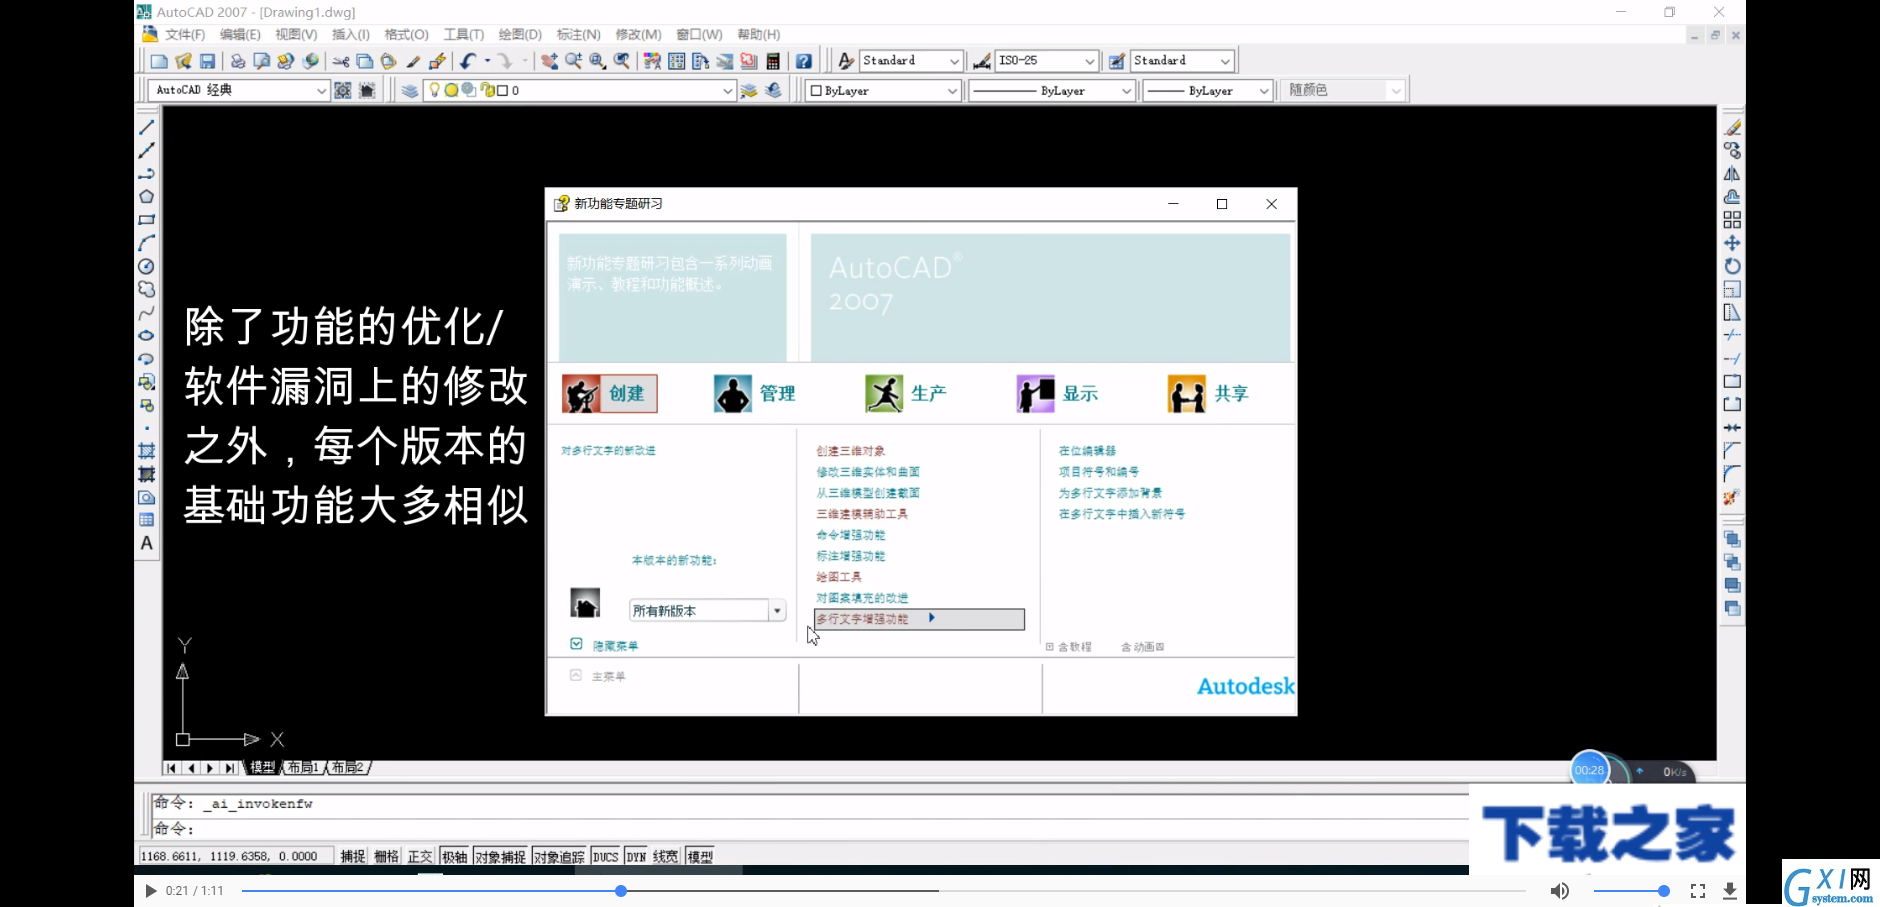Open the 创建三维对象 link

click(x=850, y=451)
